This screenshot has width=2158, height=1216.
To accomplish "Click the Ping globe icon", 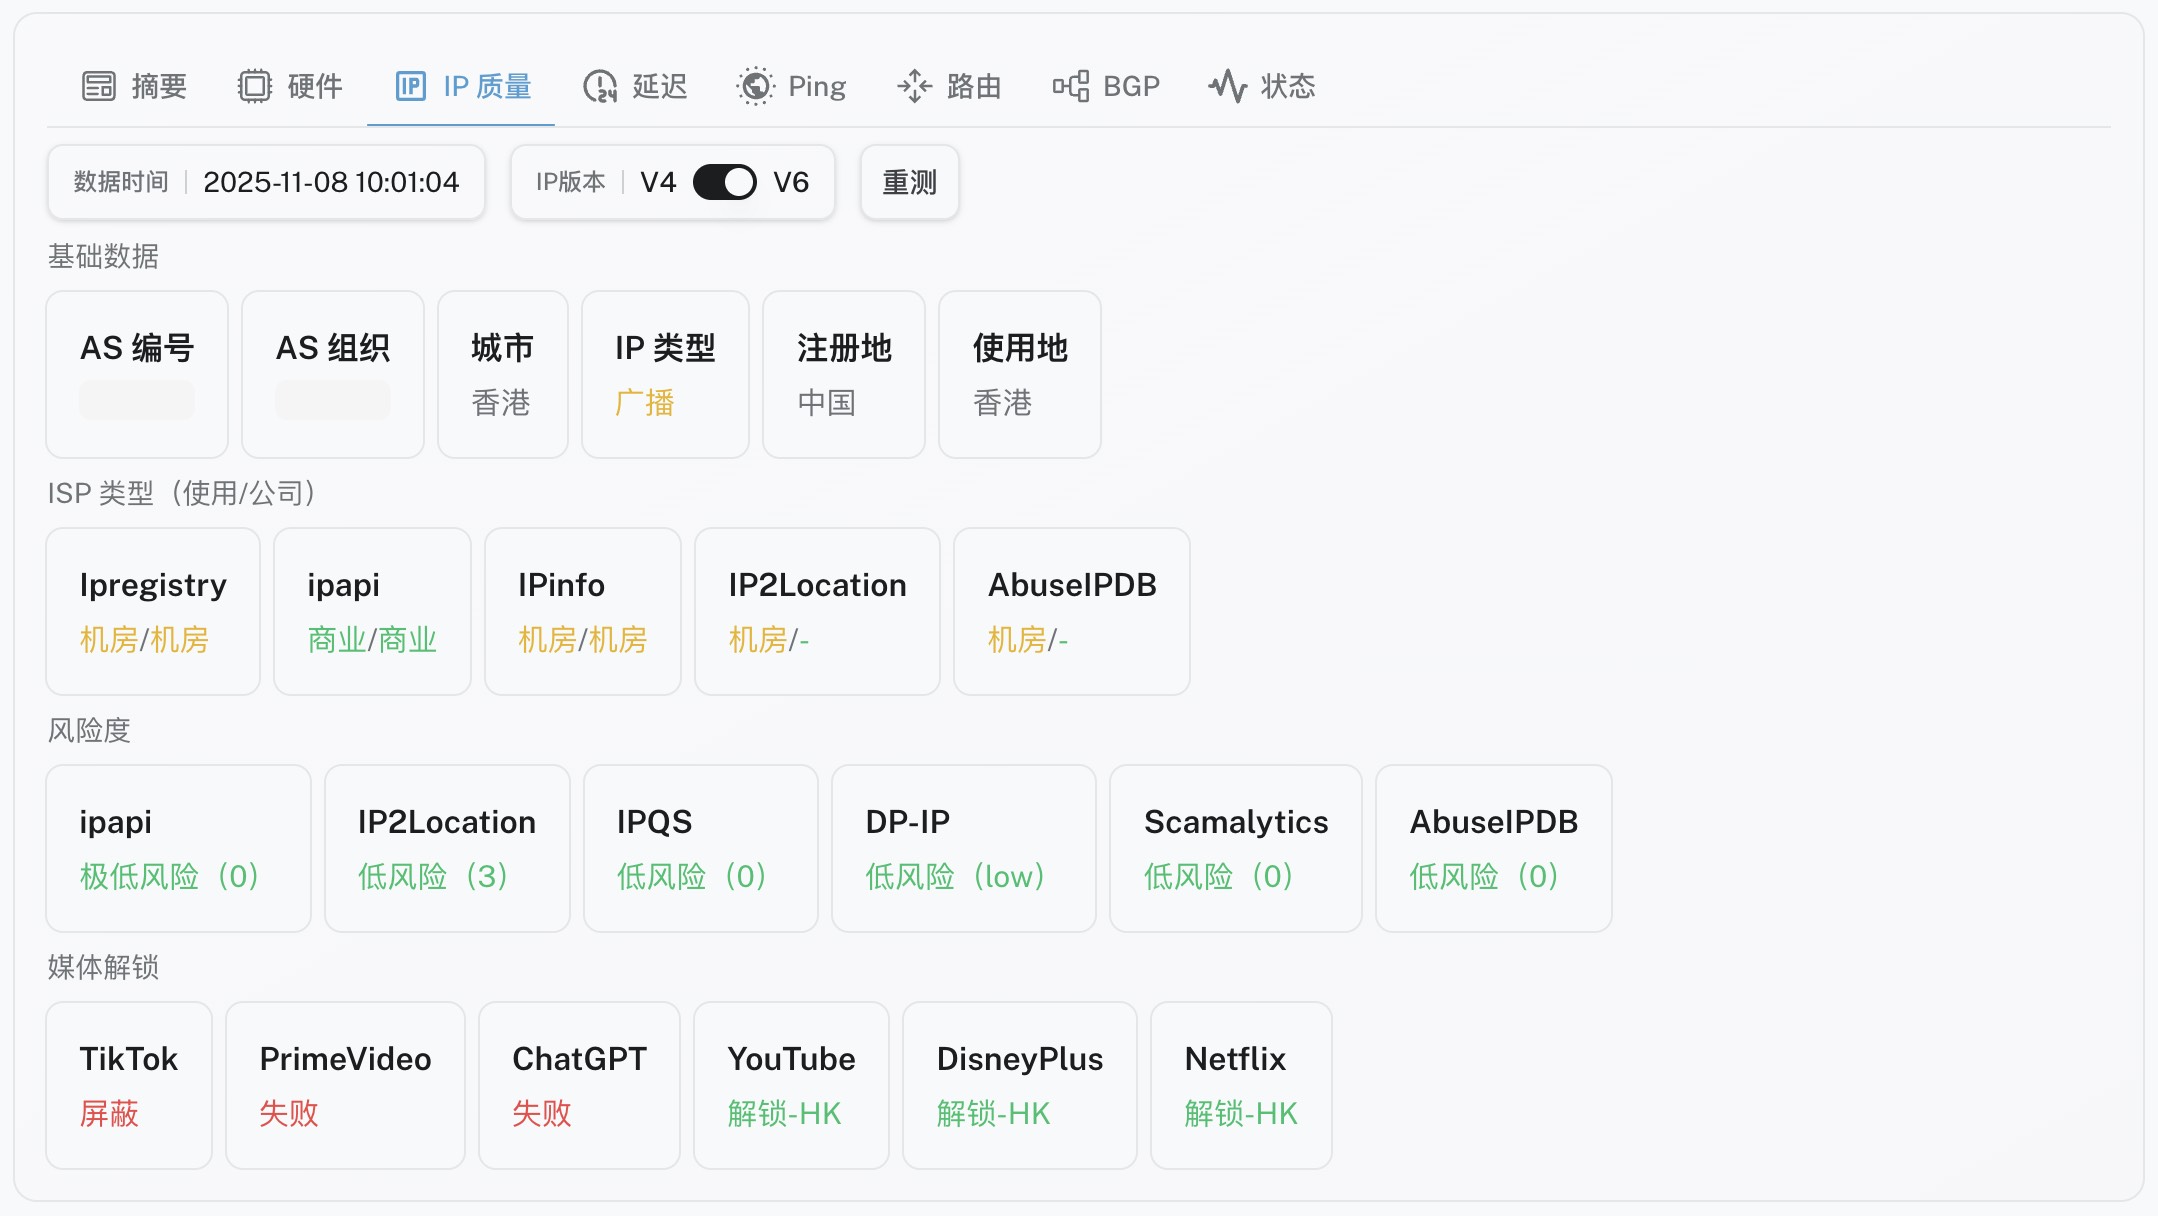I will point(755,86).
